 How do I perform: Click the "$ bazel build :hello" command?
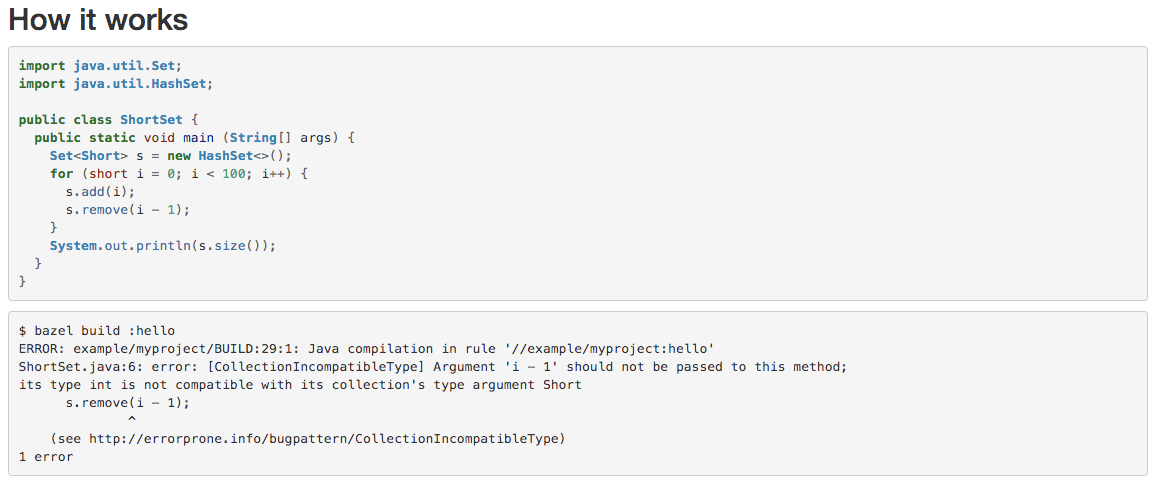pos(97,330)
